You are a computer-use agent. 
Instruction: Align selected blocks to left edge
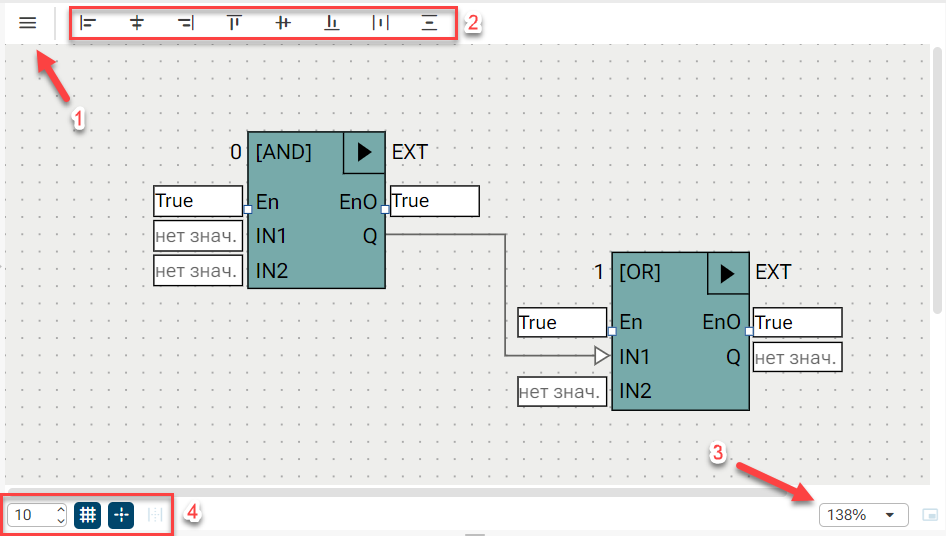(88, 23)
